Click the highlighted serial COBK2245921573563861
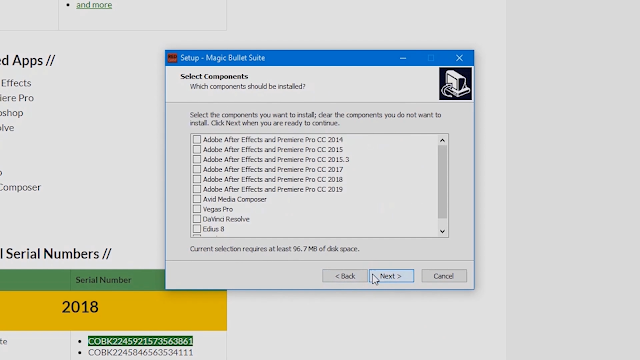640x360 pixels. (x=140, y=341)
